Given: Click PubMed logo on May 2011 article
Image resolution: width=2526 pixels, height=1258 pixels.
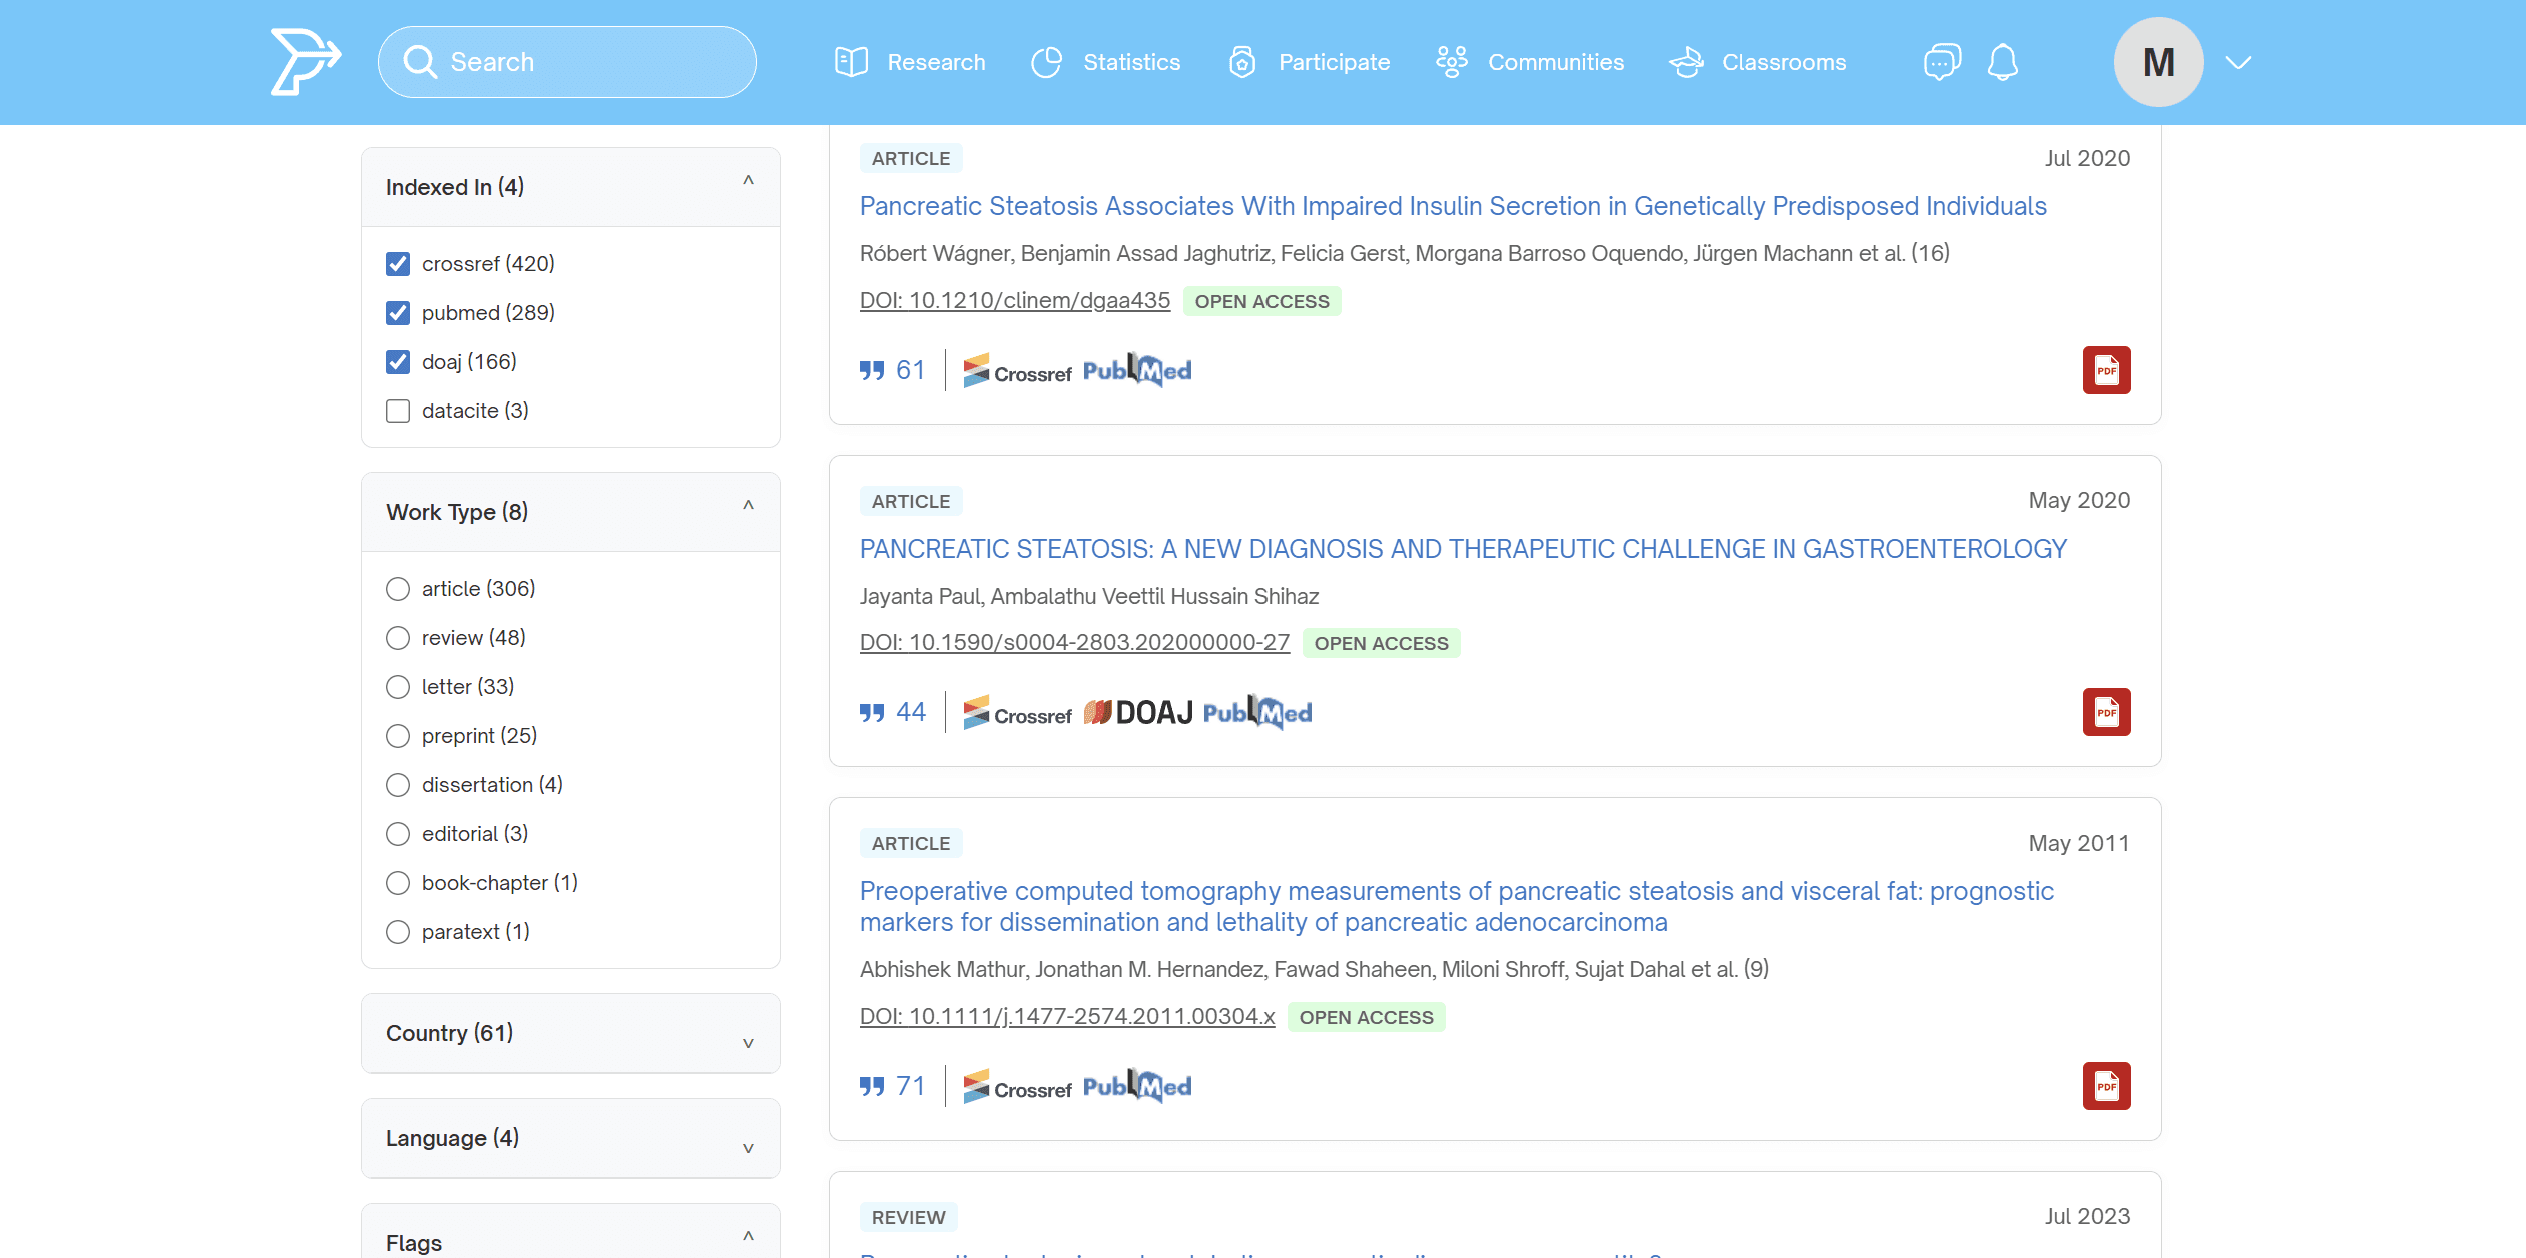Looking at the screenshot, I should coord(1137,1087).
